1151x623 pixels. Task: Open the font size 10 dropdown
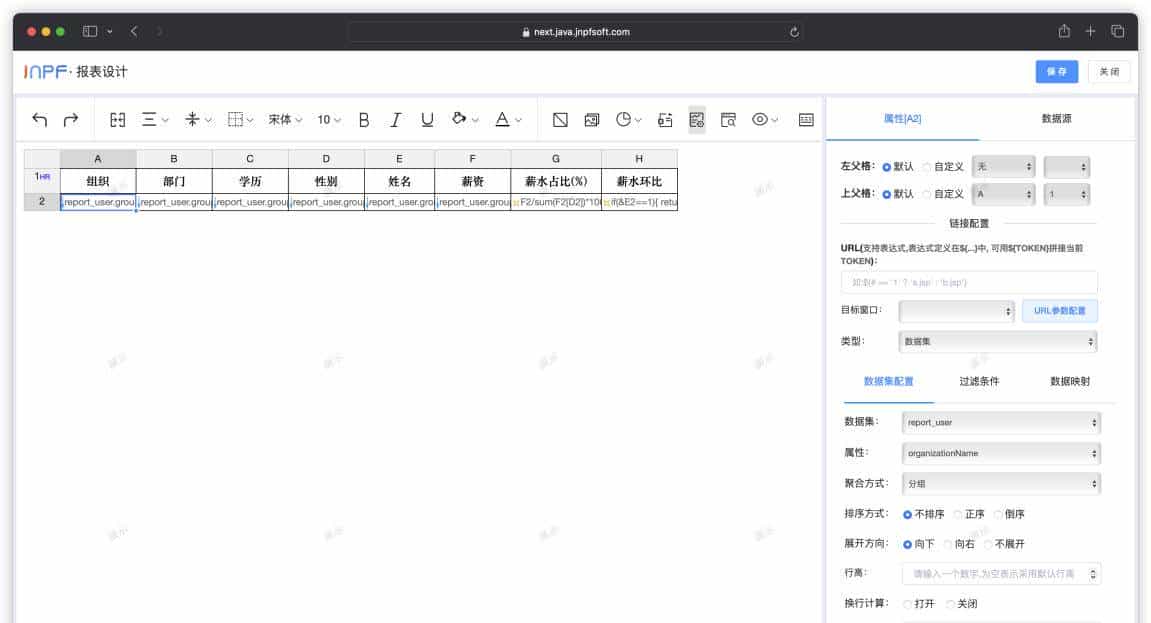329,120
